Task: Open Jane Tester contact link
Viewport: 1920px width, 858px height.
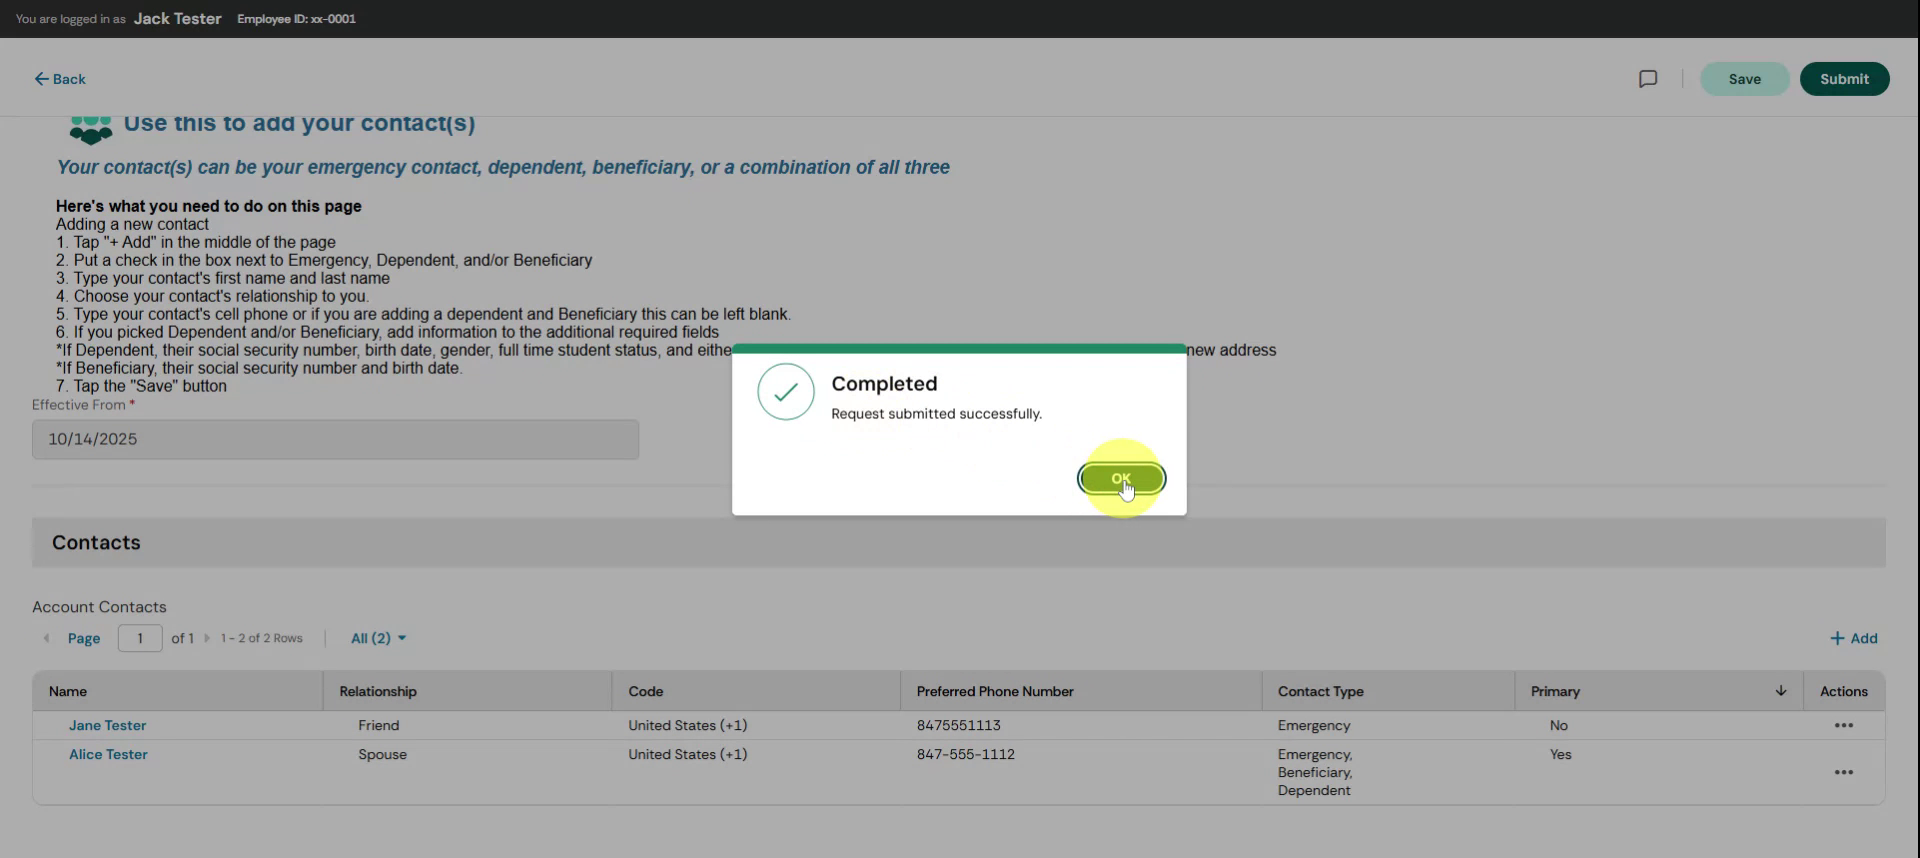Action: click(x=107, y=725)
